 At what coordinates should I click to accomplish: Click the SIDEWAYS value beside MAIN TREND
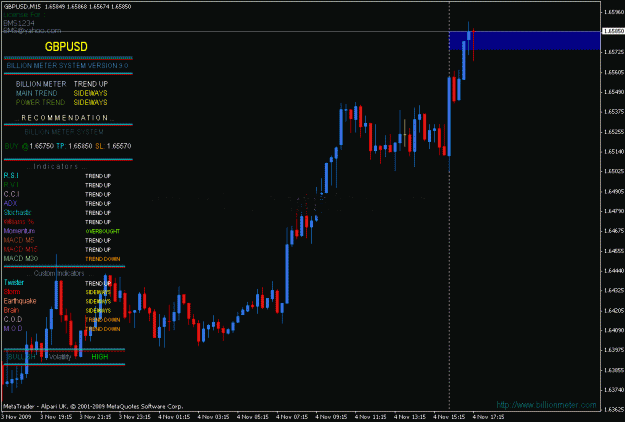(x=90, y=93)
